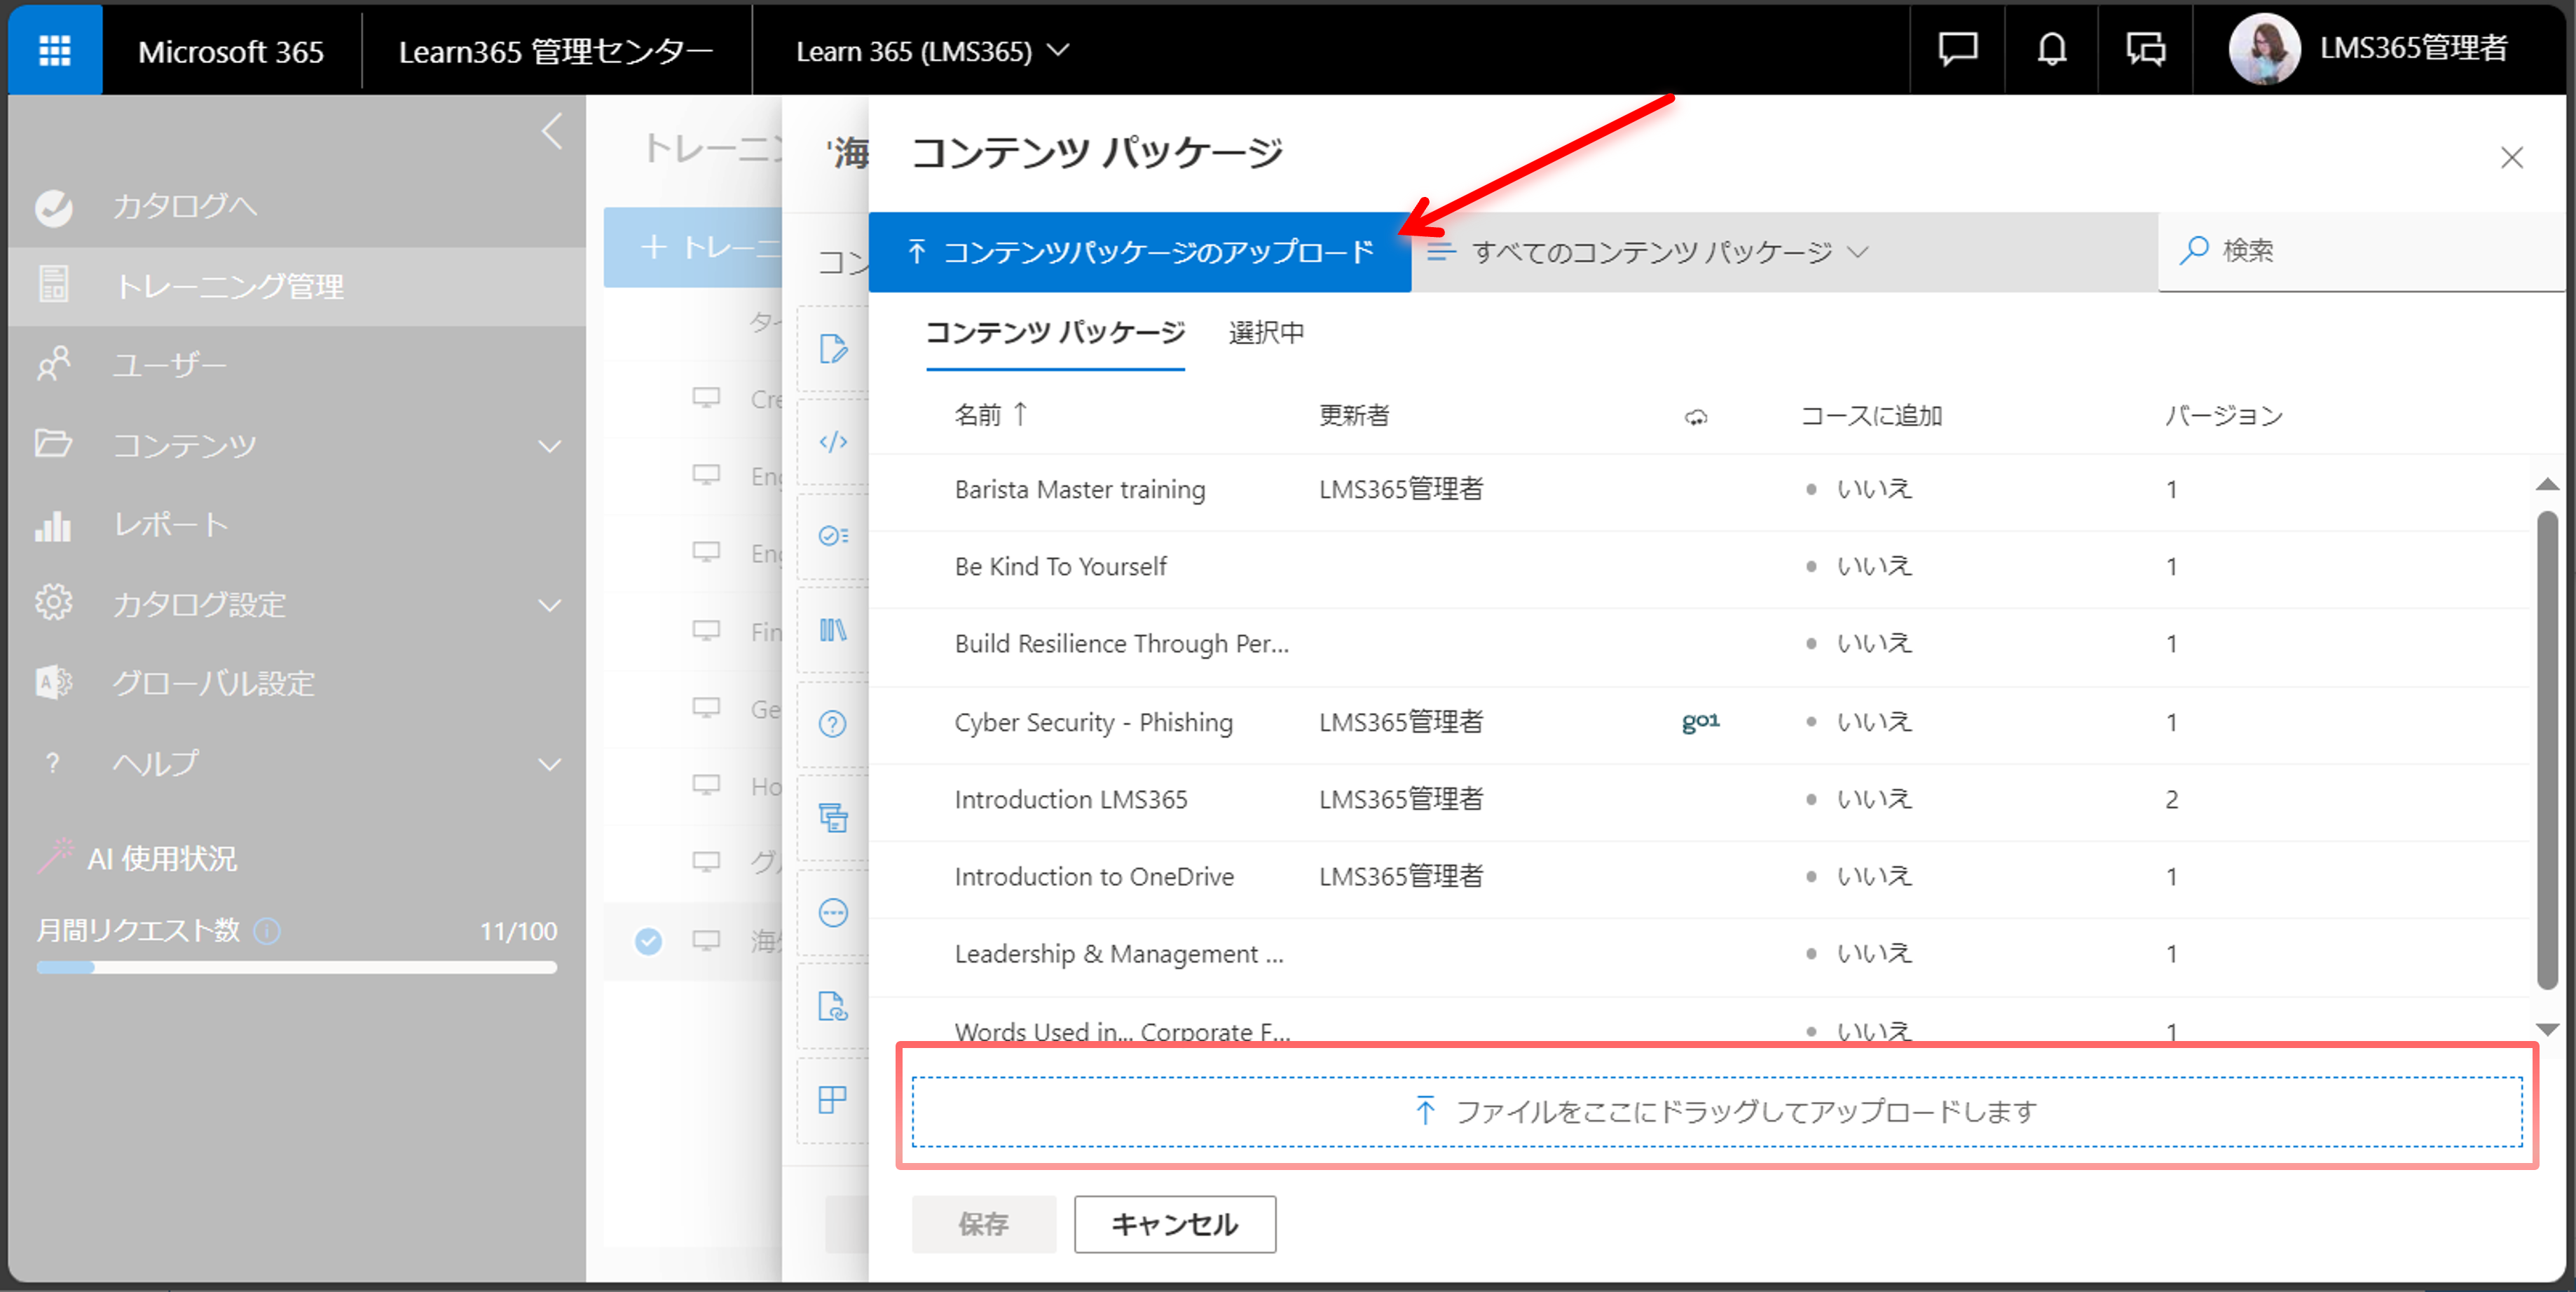Screen dimensions: 2576x1292
Task: Expand the ヘルプ menu in the sidebar
Action: 549,765
